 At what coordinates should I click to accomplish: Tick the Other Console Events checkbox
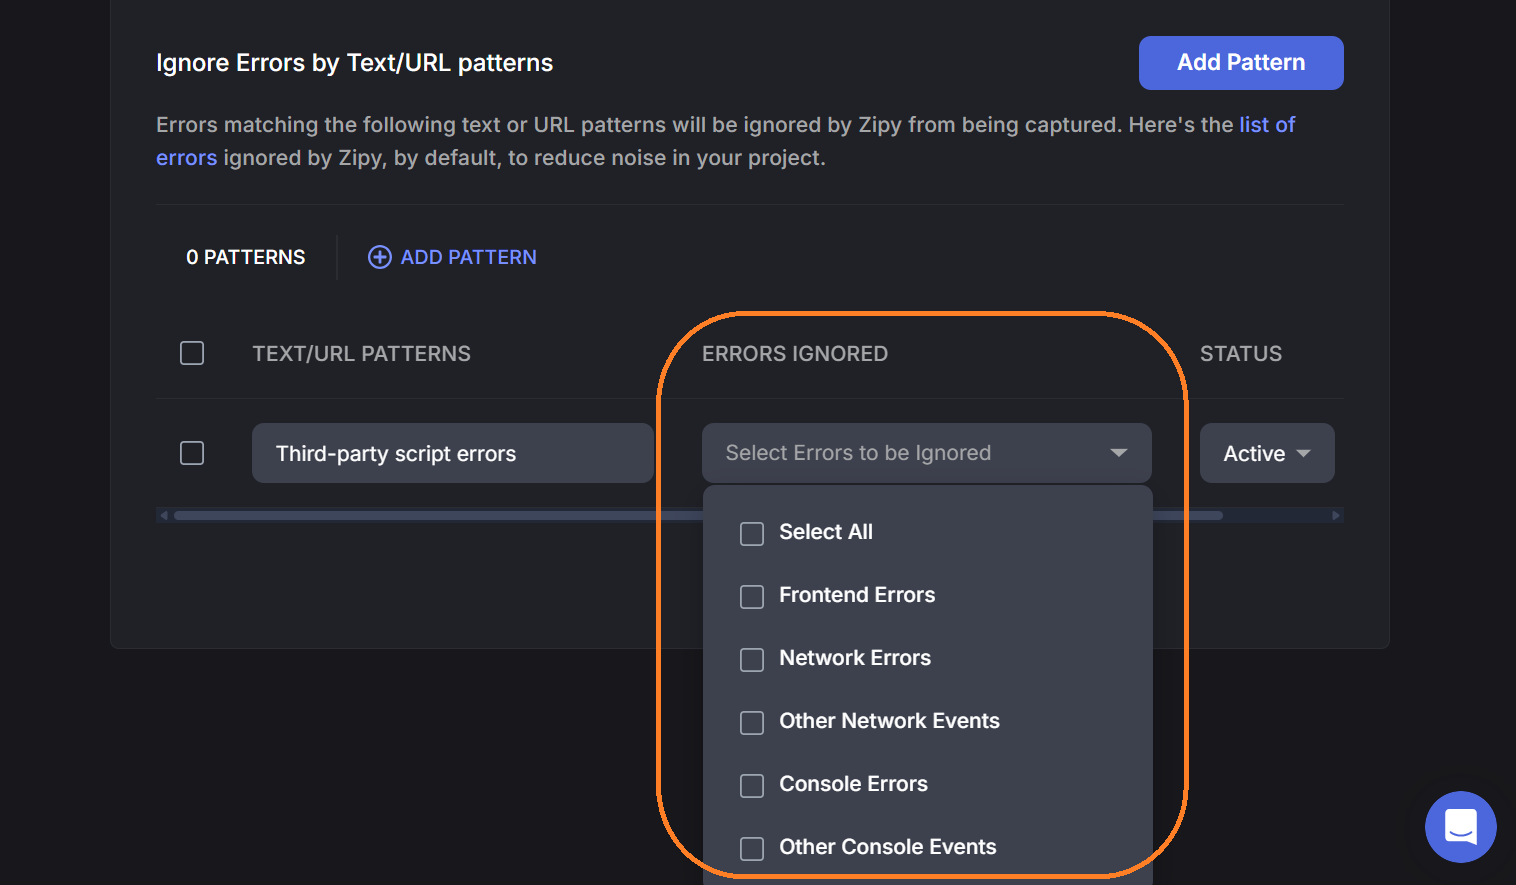point(752,848)
